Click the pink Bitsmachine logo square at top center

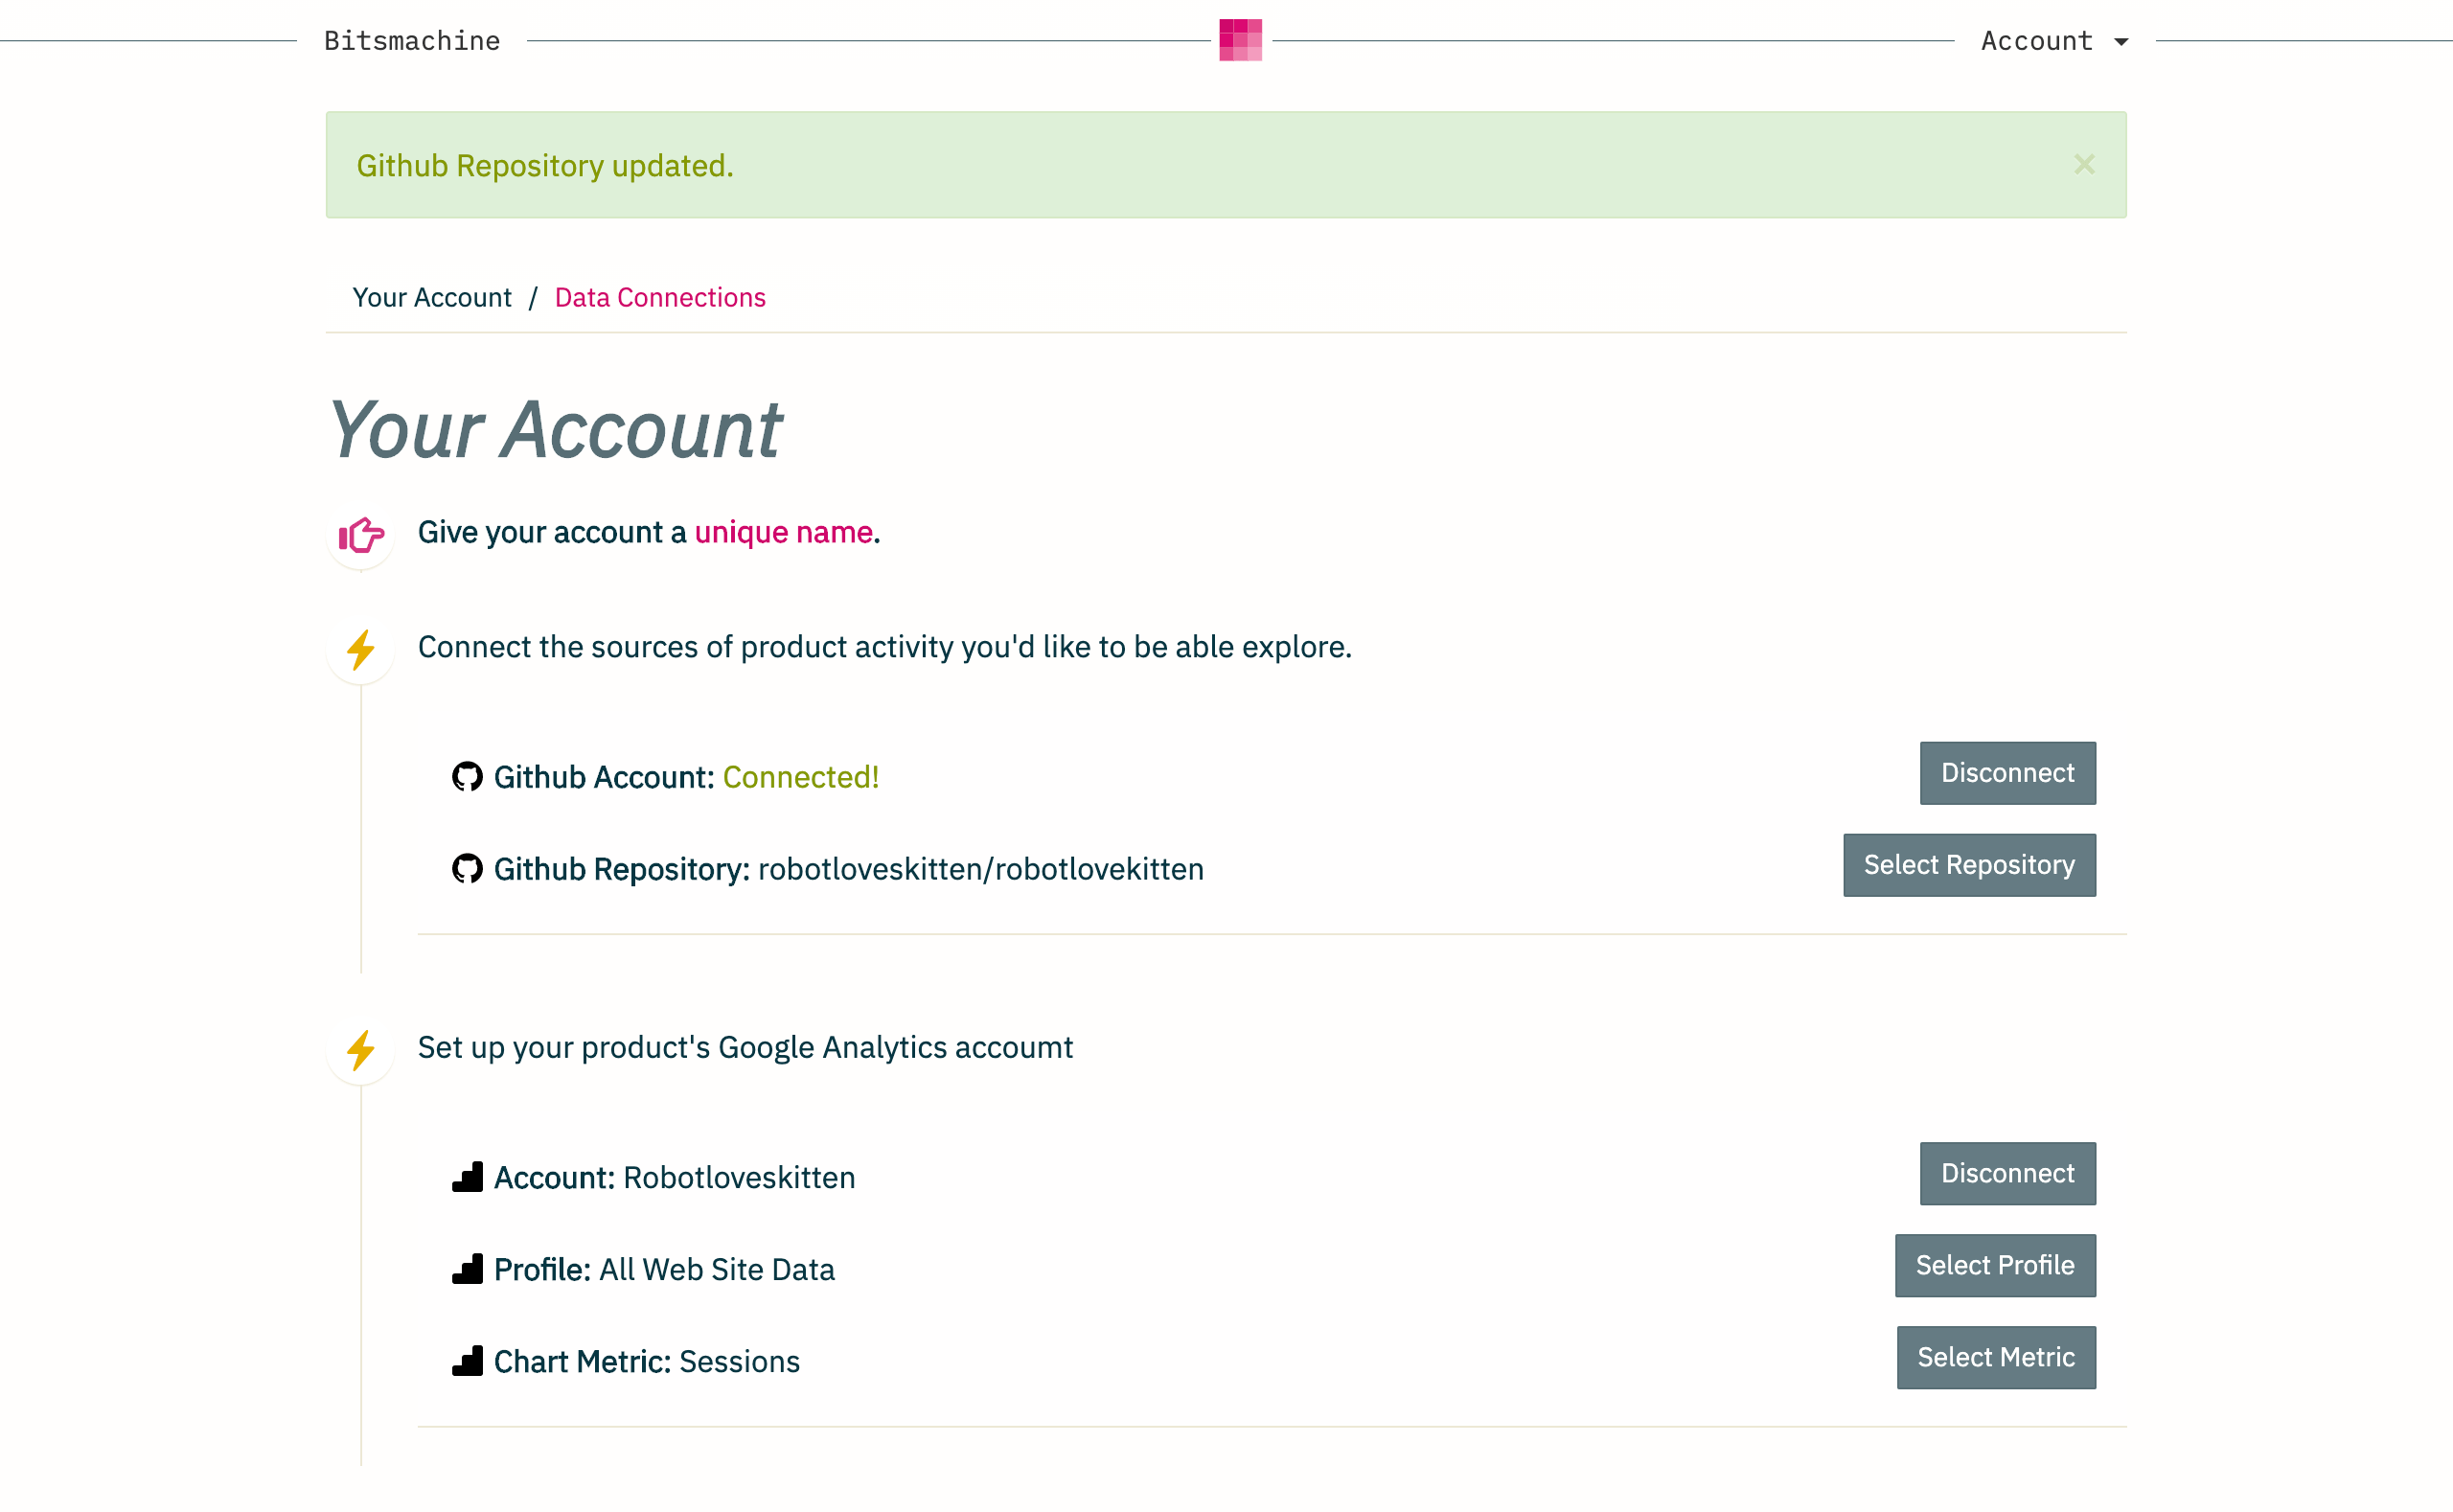pyautogui.click(x=1239, y=40)
